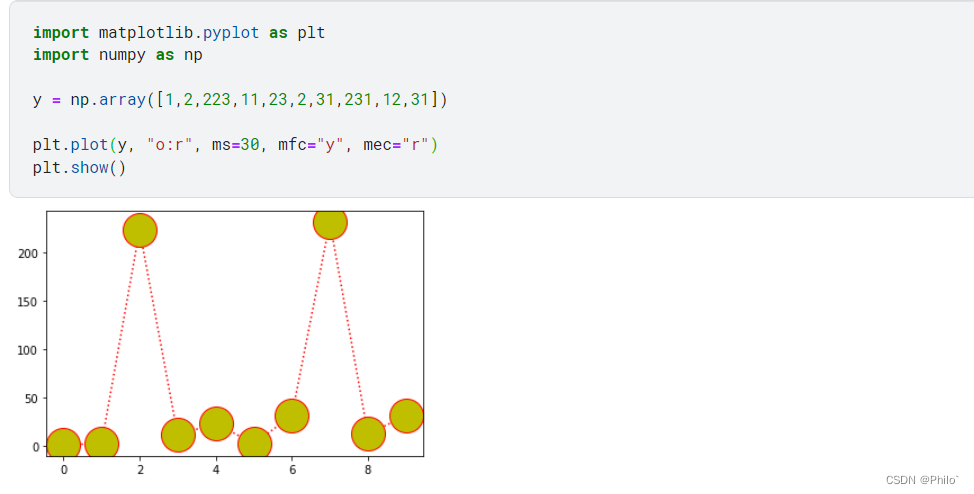
Task: Click the x-axis tick label 8
Action: (368, 470)
